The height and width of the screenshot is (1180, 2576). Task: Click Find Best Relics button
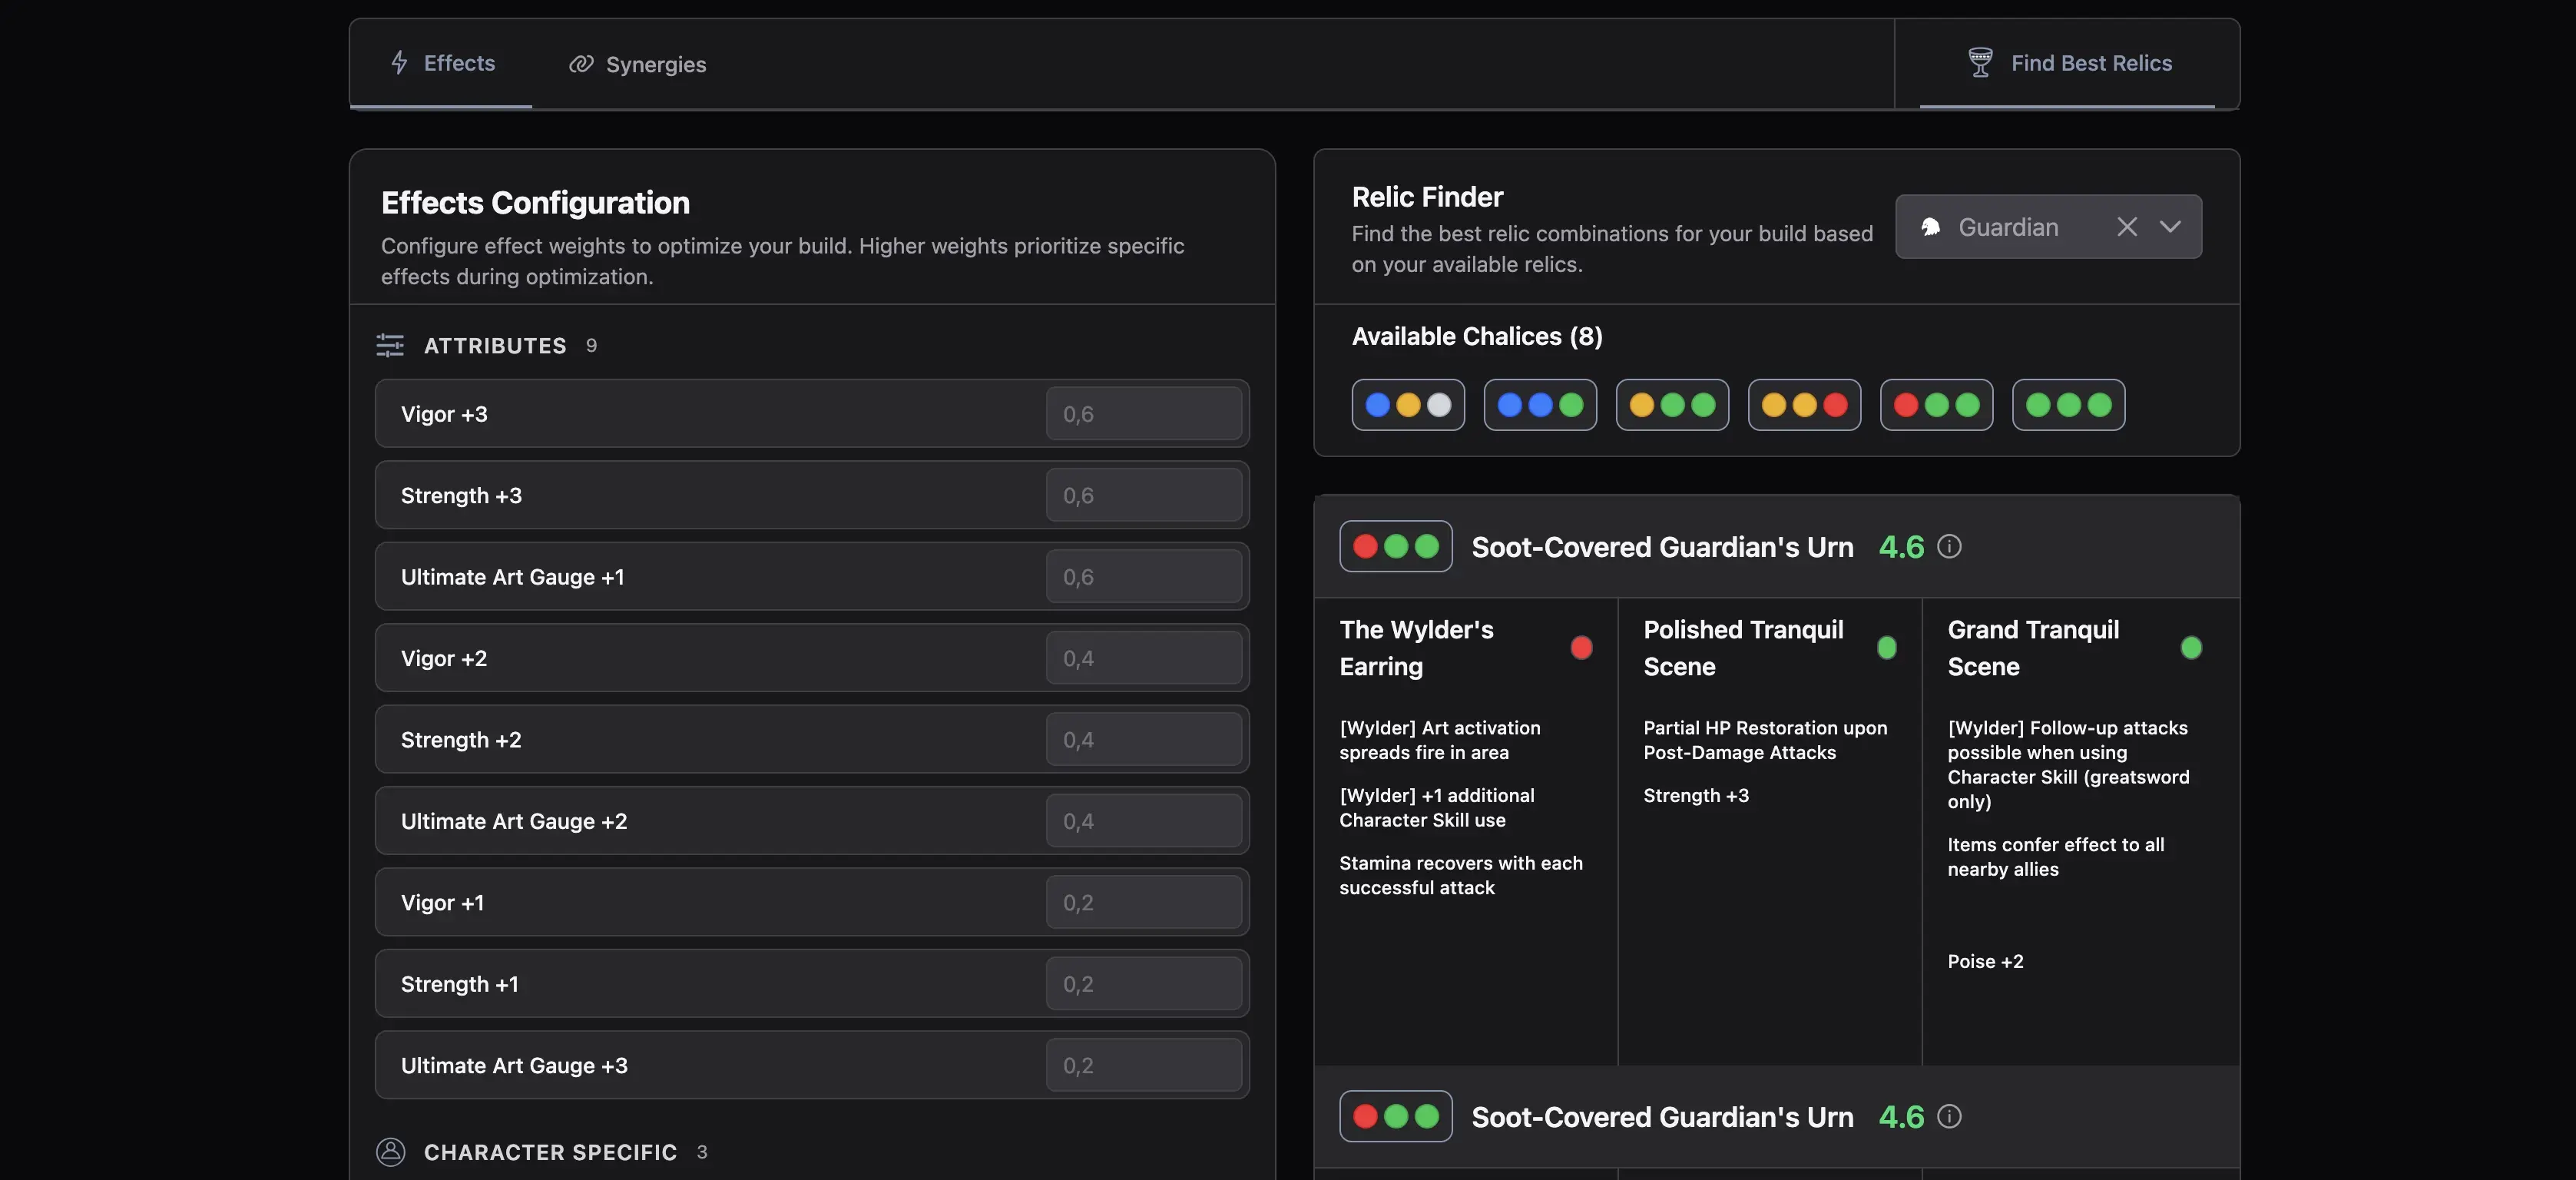pyautogui.click(x=2068, y=63)
